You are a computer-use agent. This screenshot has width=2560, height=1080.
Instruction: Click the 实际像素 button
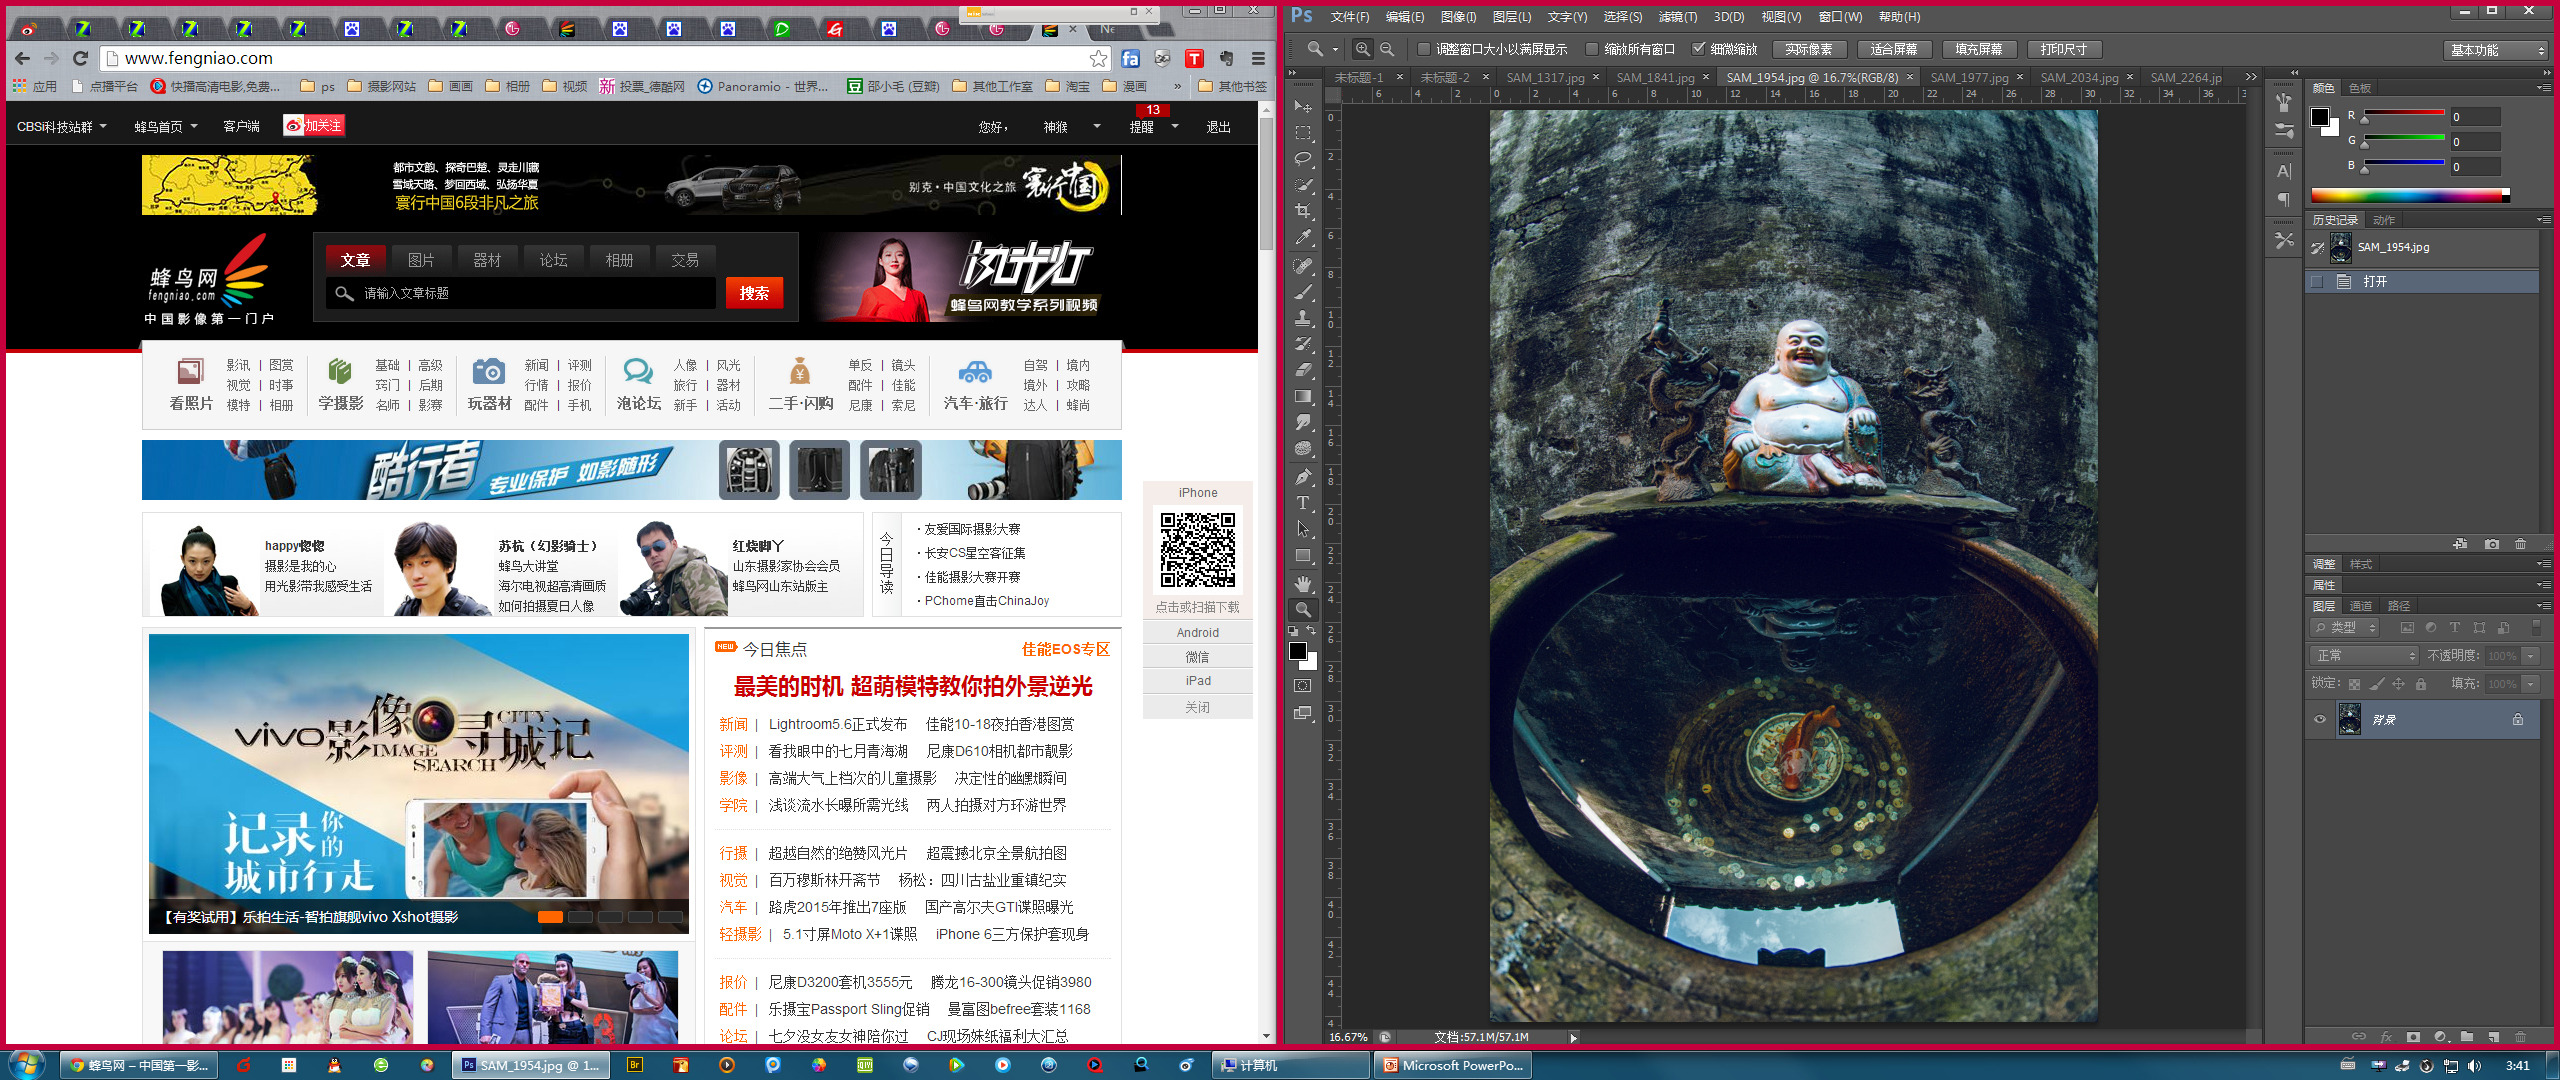(1809, 49)
